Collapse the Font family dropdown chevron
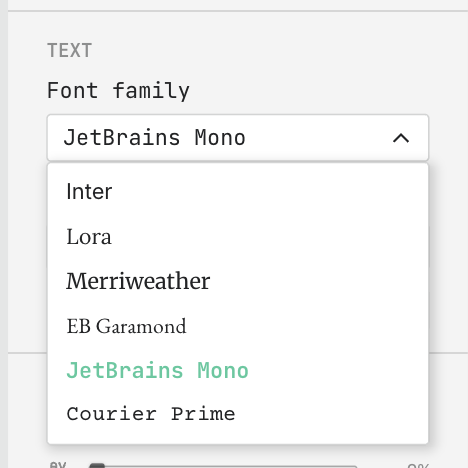Image resolution: width=468 pixels, height=468 pixels. 401,138
